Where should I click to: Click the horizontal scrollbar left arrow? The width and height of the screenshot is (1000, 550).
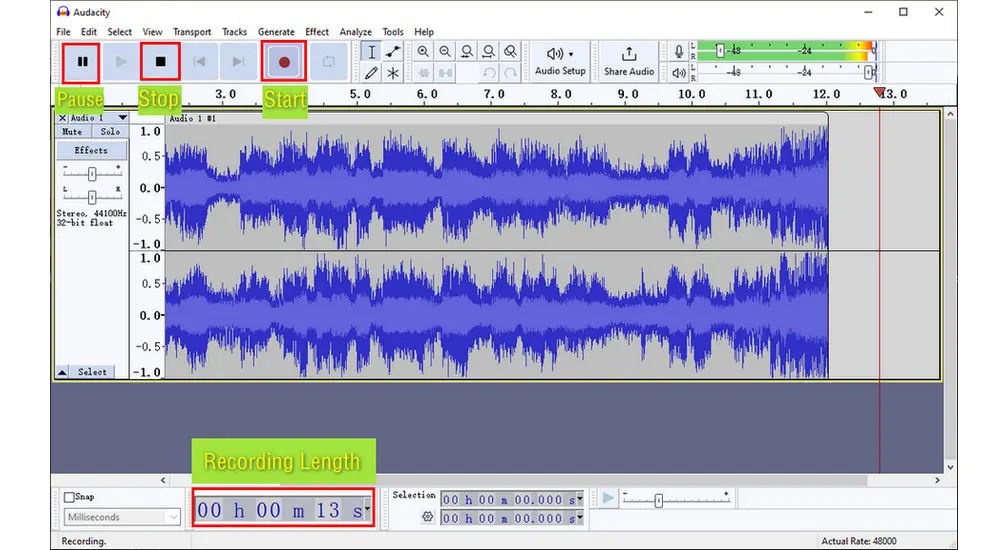[x=163, y=480]
